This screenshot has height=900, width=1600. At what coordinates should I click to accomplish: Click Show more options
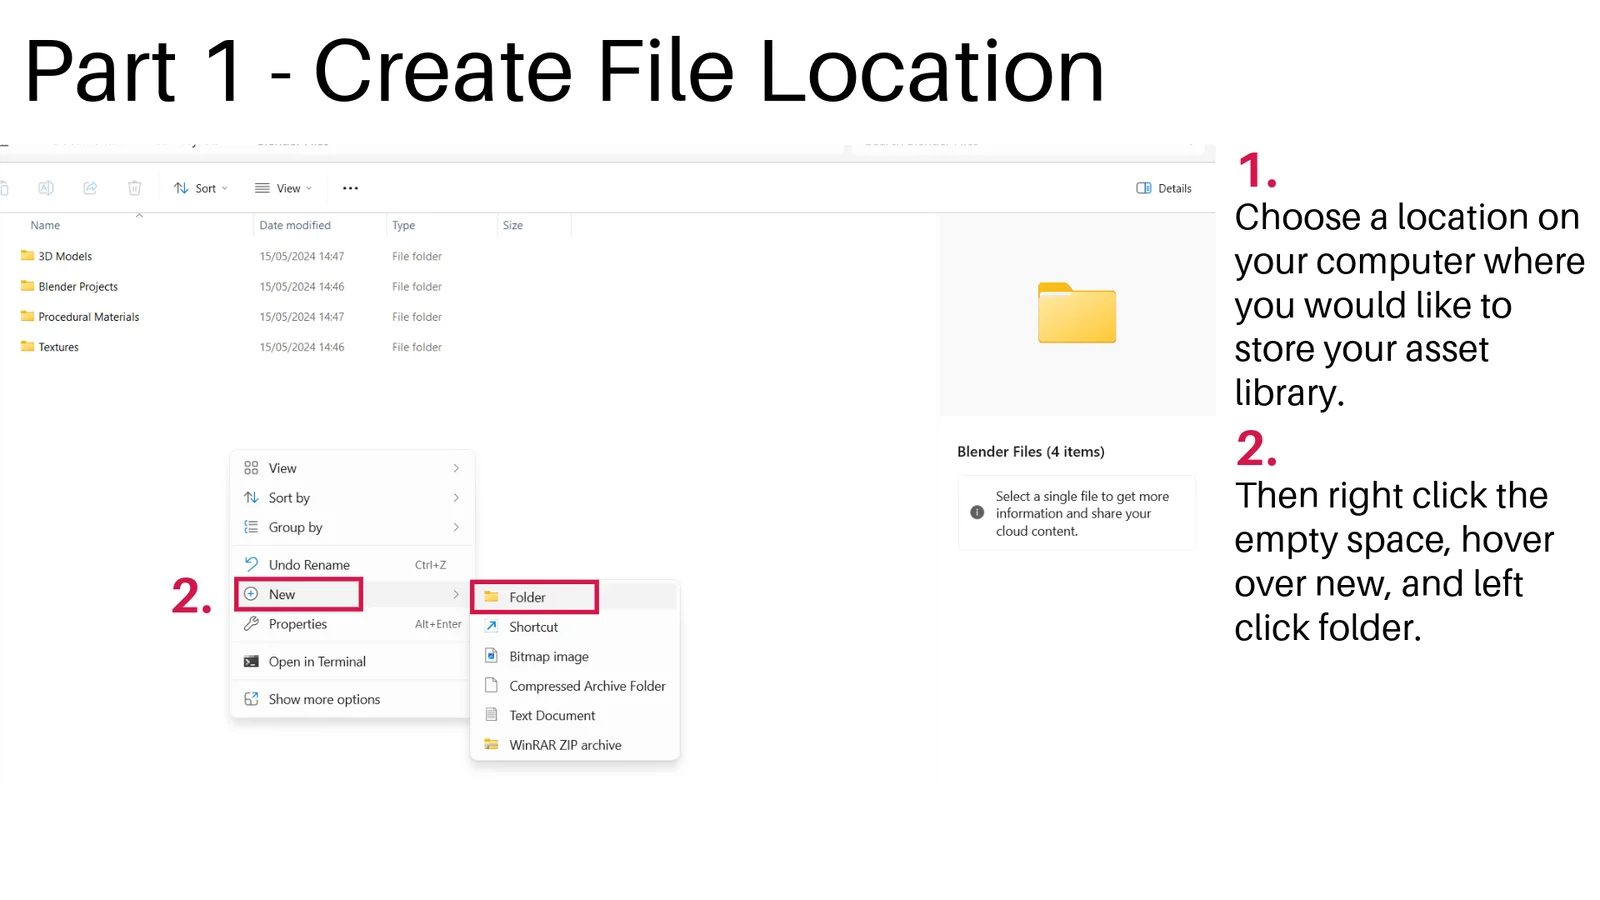point(323,699)
